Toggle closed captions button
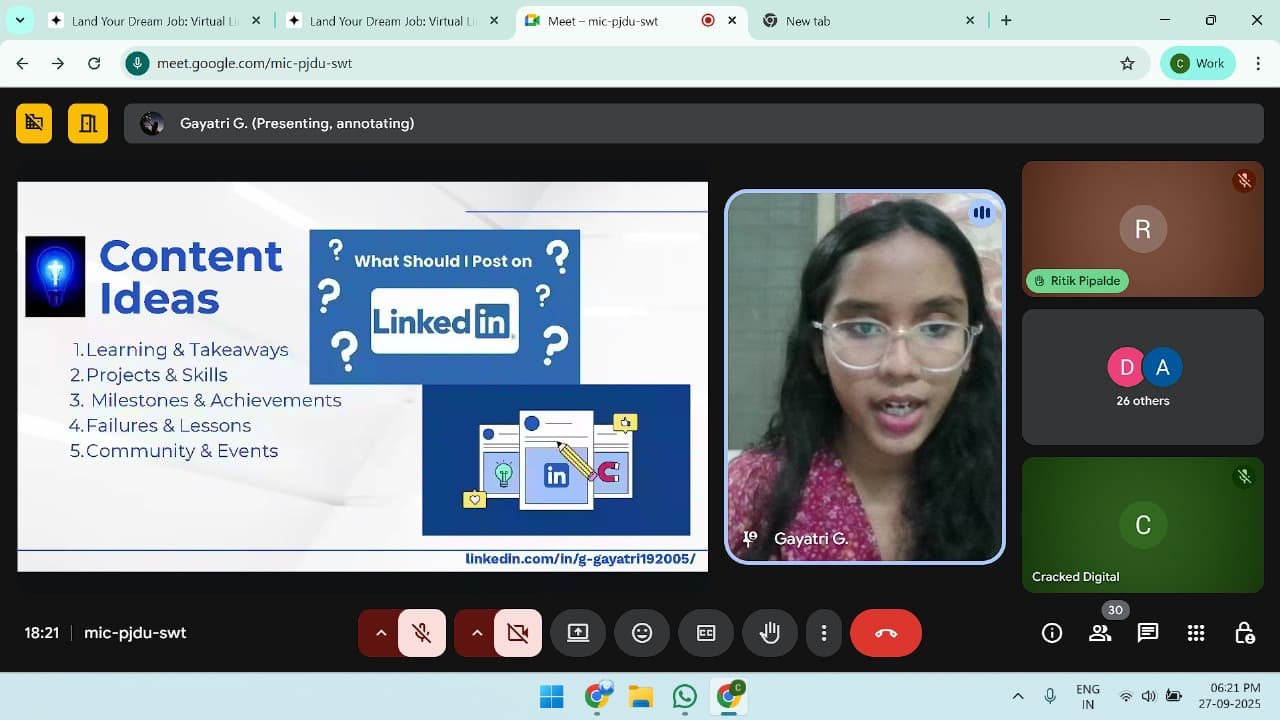The height and width of the screenshot is (720, 1280). [706, 633]
